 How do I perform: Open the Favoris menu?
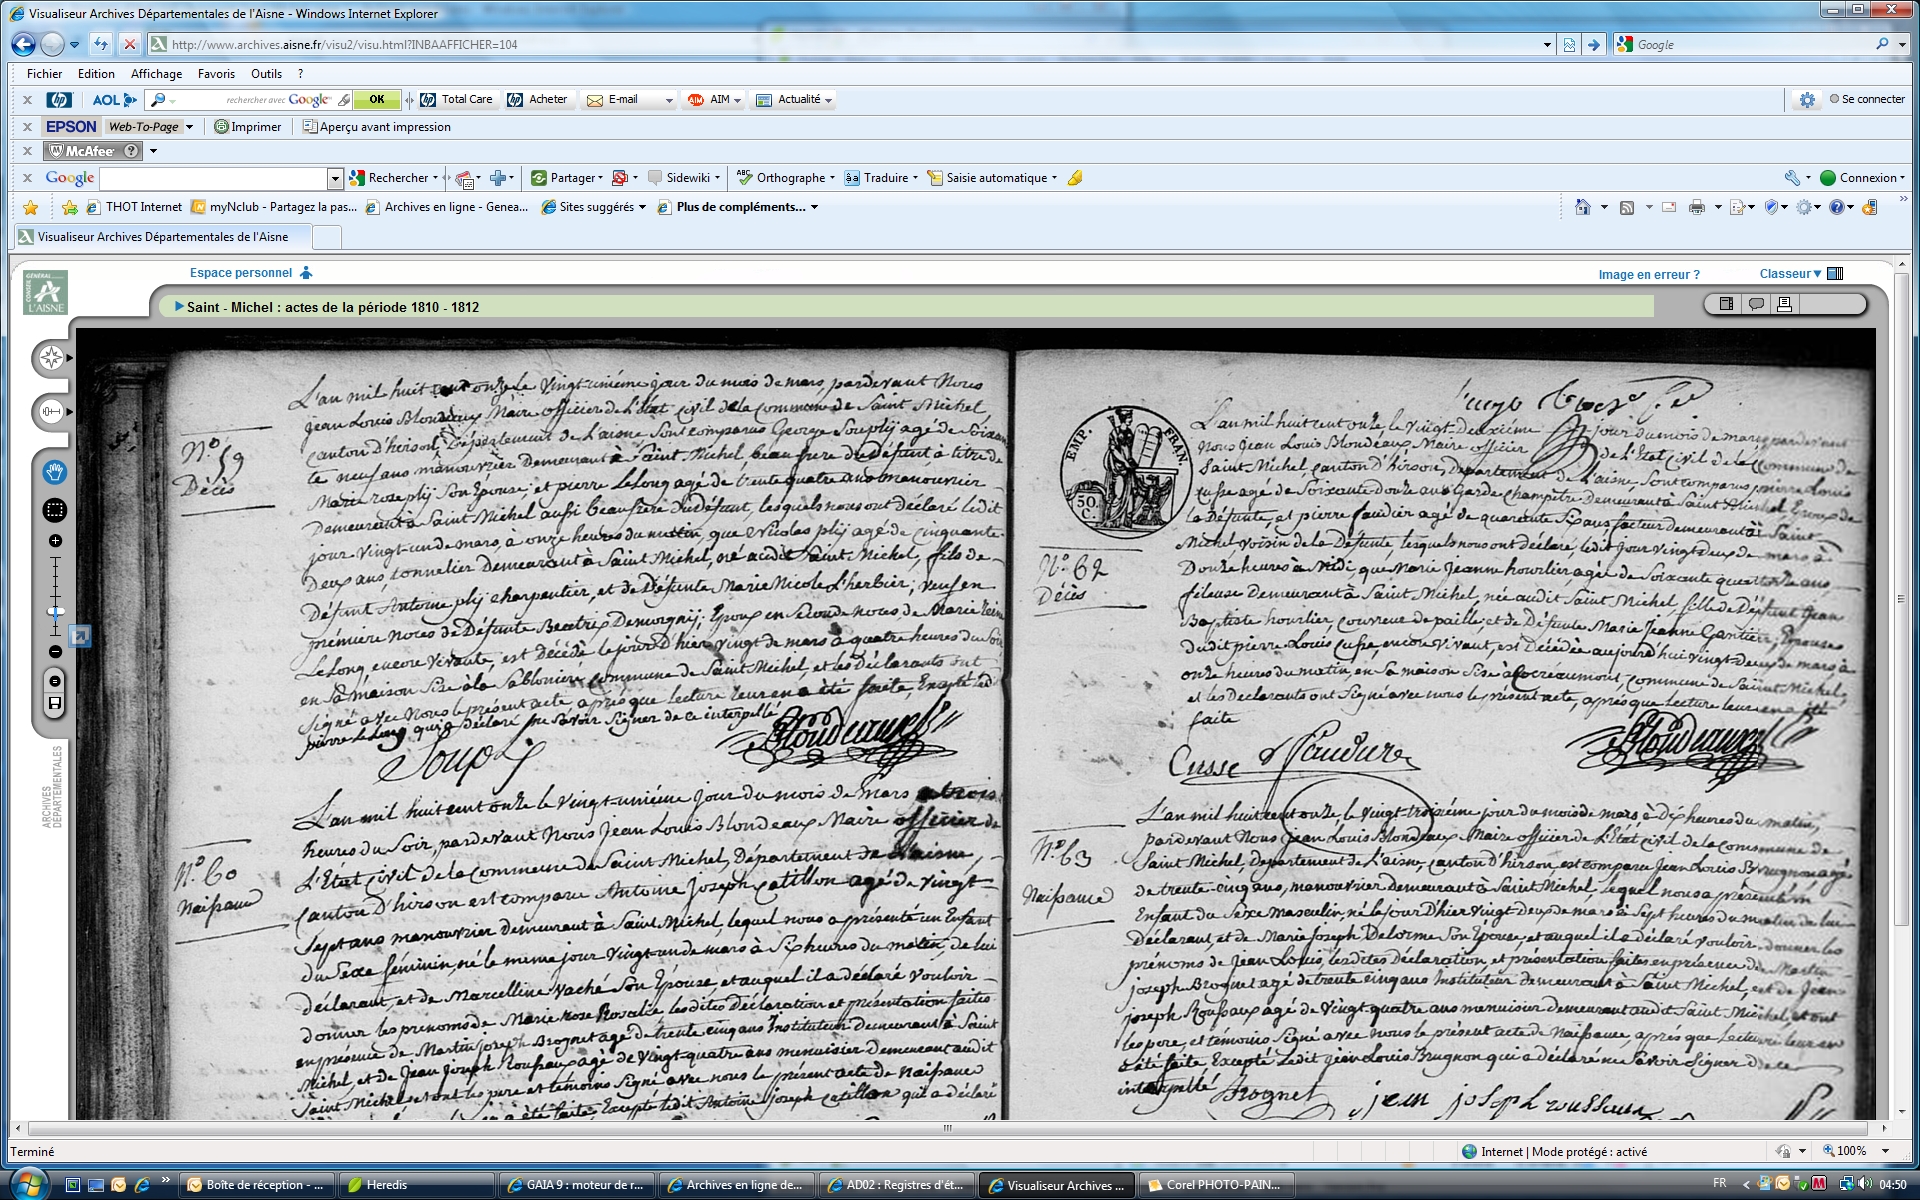click(216, 74)
